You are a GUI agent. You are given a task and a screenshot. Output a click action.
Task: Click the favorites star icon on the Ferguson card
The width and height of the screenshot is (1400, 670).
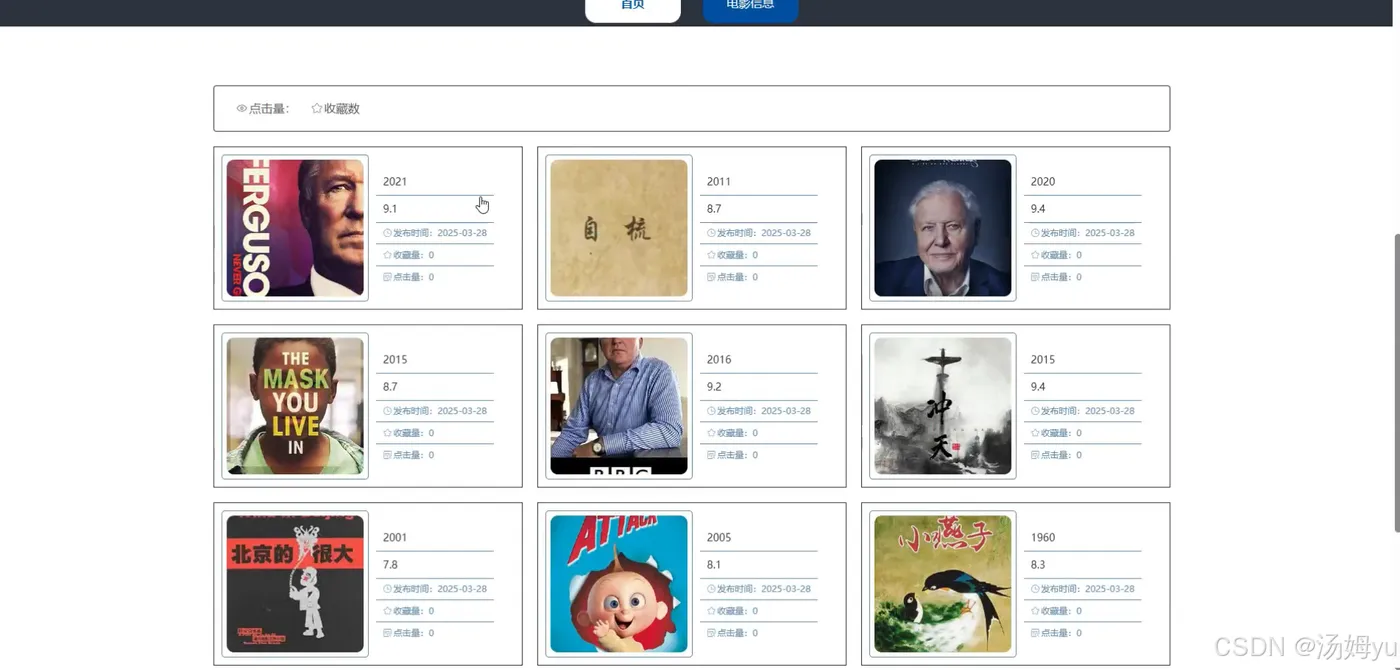pos(387,255)
